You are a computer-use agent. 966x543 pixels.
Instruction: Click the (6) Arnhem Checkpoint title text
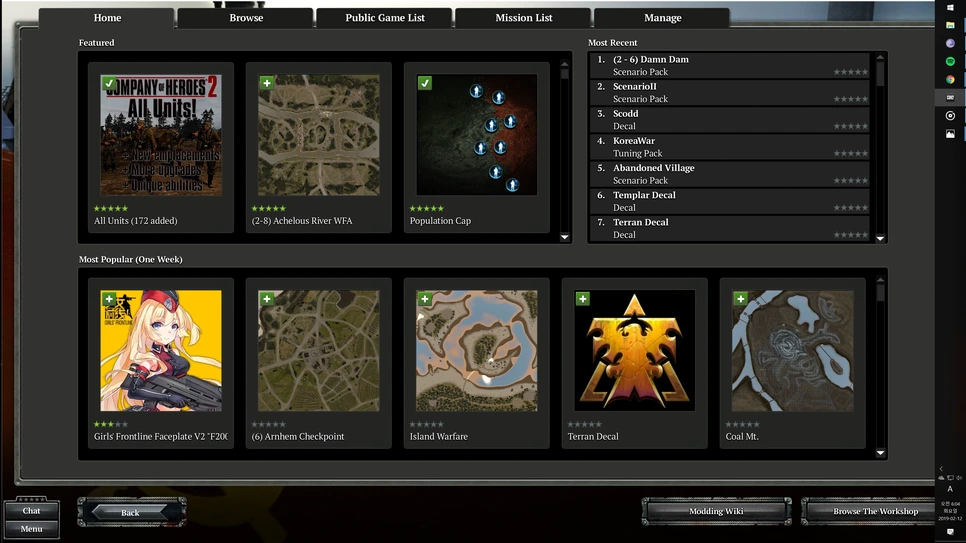pyautogui.click(x=298, y=436)
